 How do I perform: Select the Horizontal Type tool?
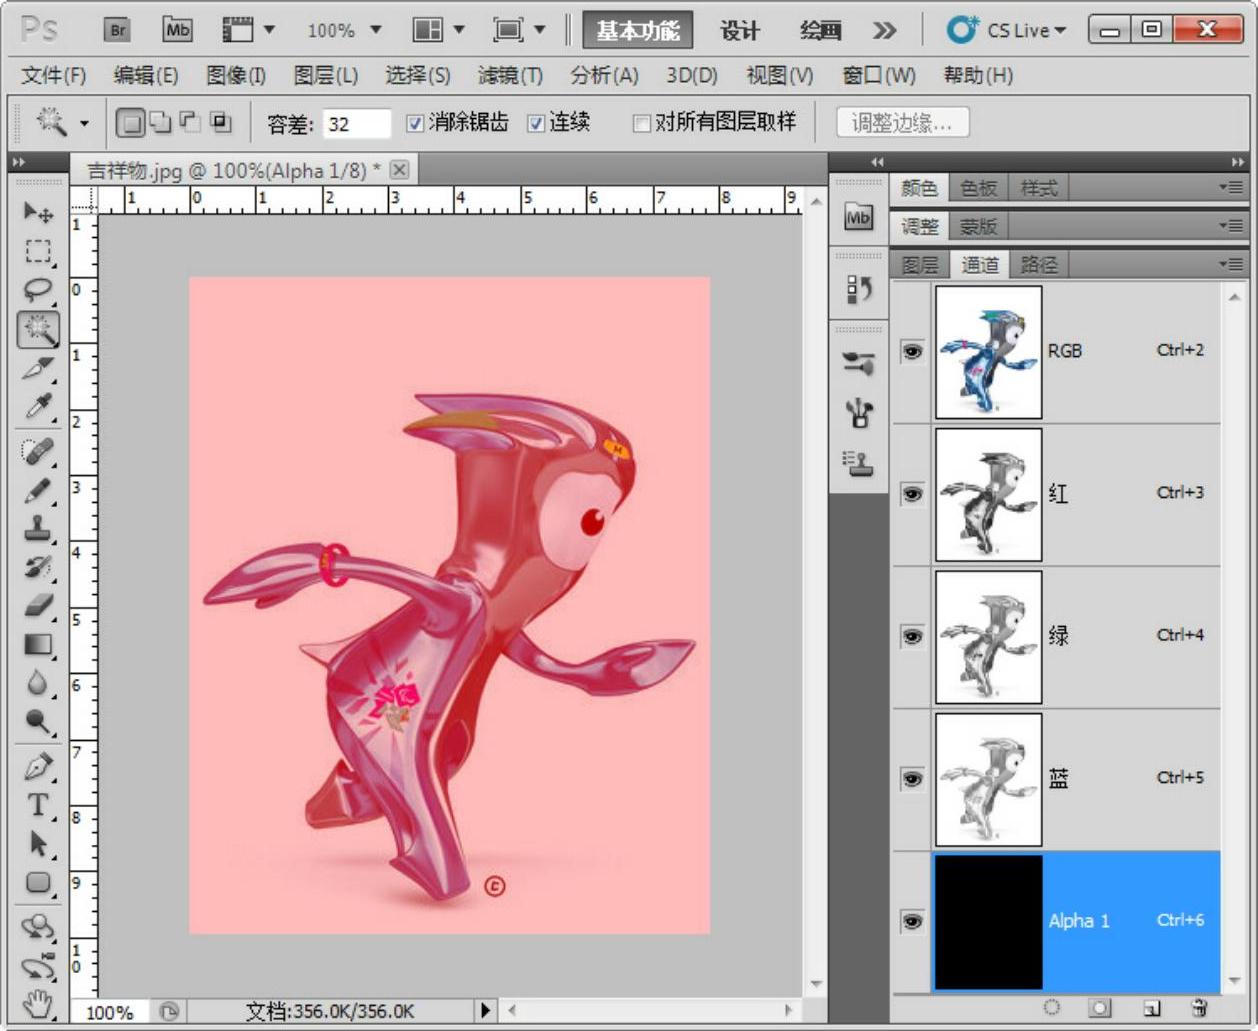tap(38, 805)
